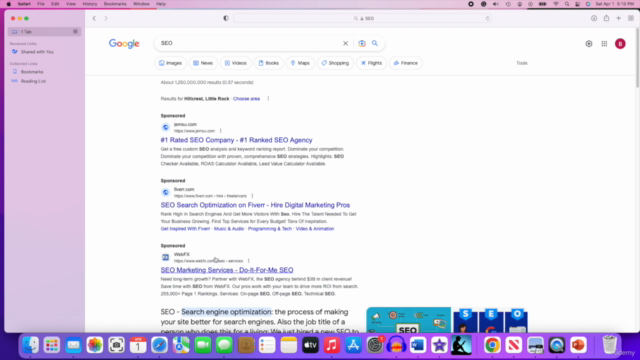This screenshot has width=640, height=360.
Task: Open Wi-Fi status in menu bar
Action: [556, 4]
